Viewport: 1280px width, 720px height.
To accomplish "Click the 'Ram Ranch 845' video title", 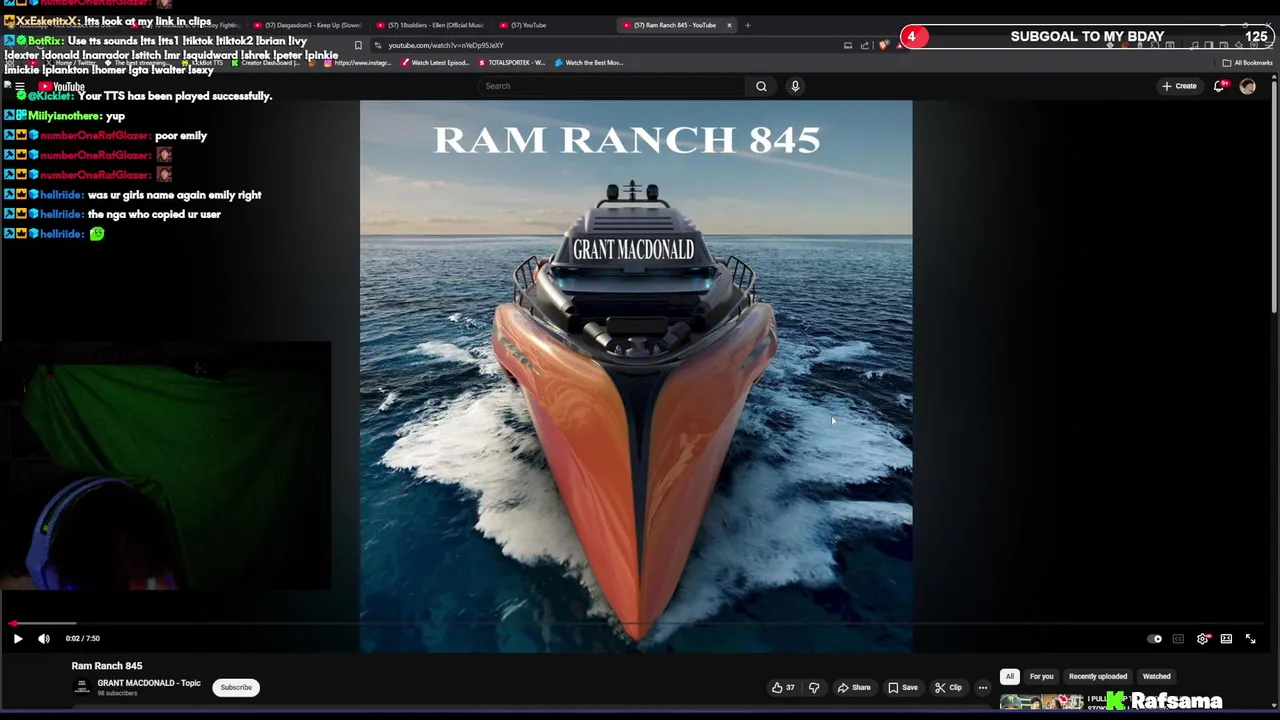I will [107, 666].
